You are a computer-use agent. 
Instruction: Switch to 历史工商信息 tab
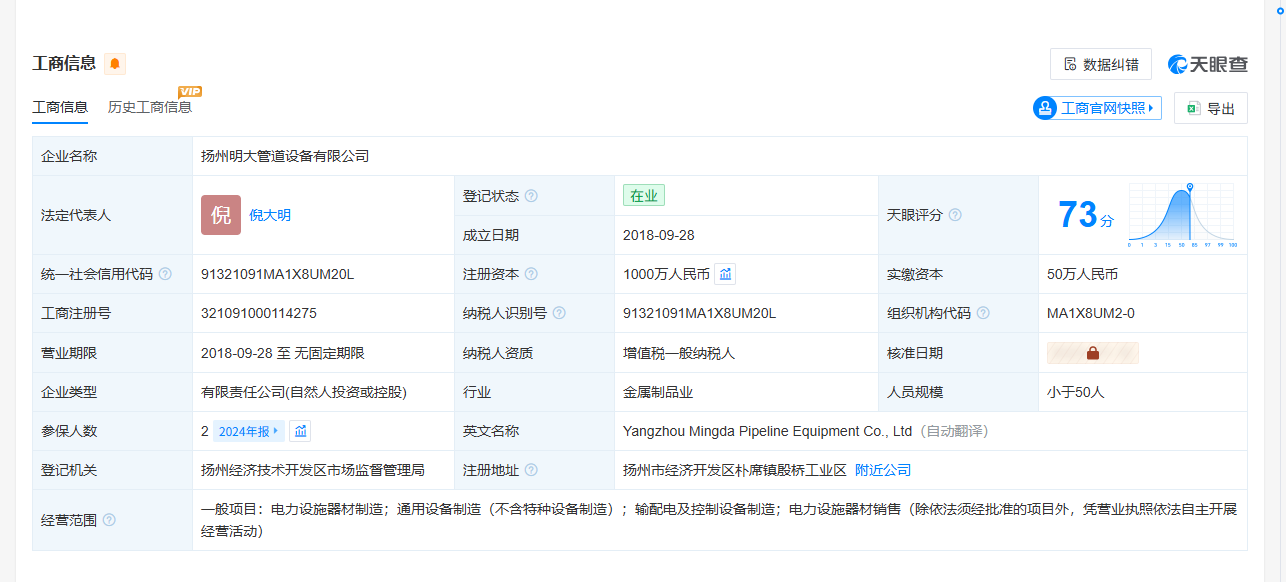click(150, 107)
